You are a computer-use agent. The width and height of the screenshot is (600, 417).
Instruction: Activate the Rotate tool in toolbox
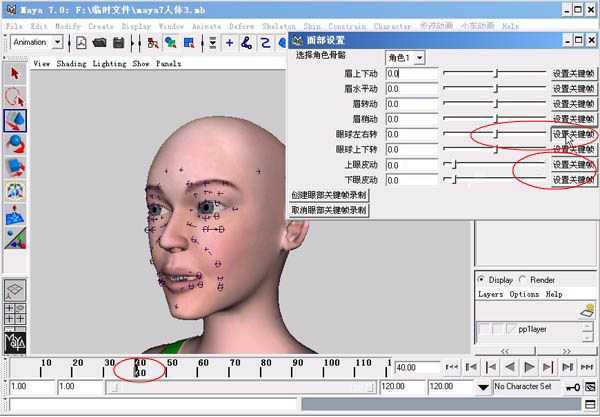(x=15, y=144)
